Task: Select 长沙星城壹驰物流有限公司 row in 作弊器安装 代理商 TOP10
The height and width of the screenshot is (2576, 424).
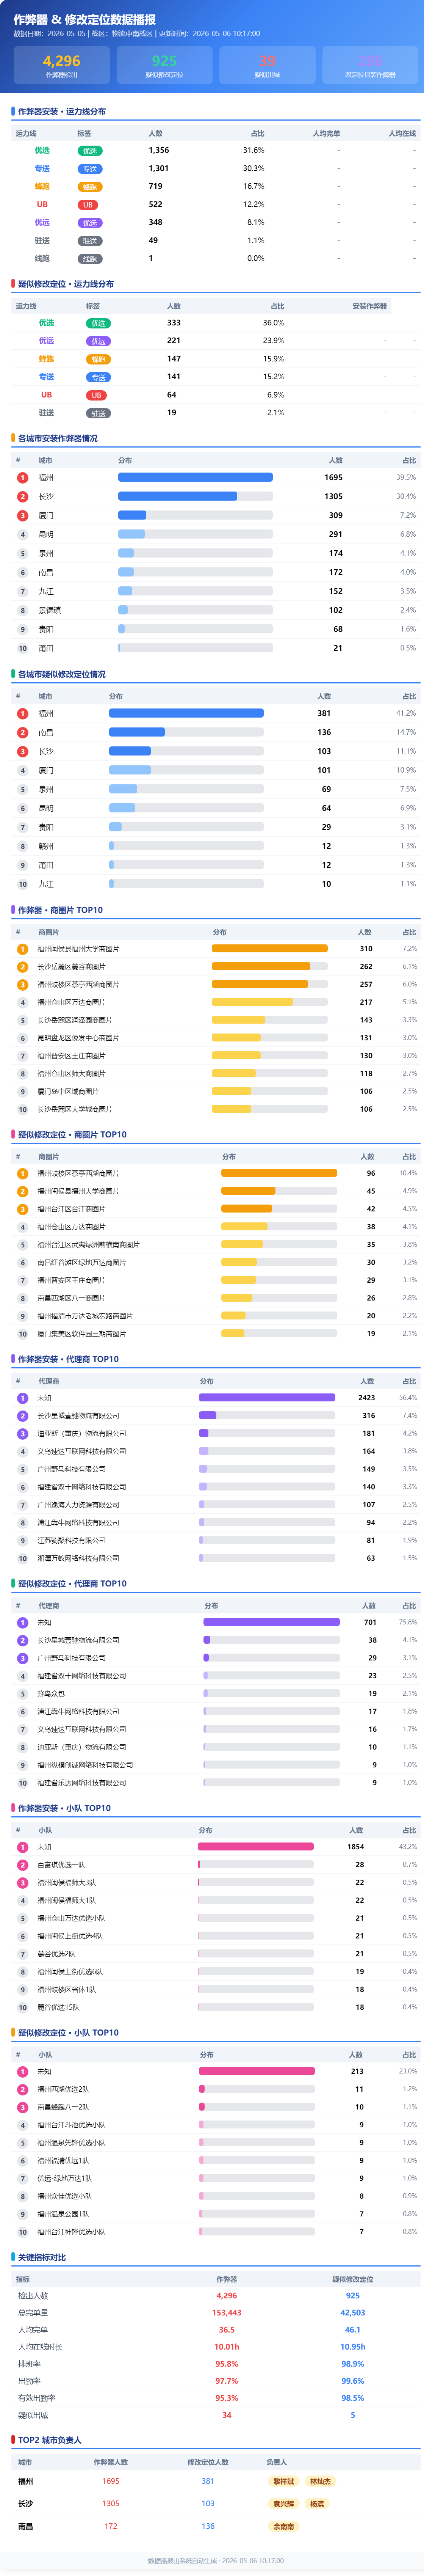Action: click(x=212, y=1416)
